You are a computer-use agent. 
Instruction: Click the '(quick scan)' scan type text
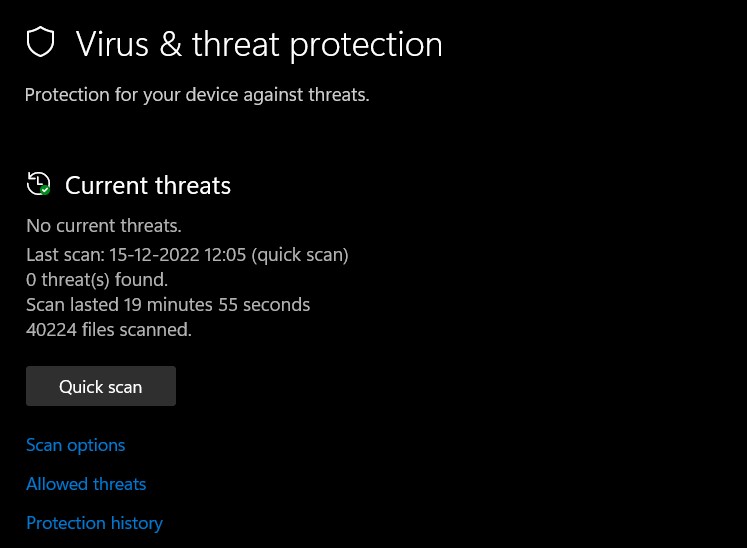(300, 255)
